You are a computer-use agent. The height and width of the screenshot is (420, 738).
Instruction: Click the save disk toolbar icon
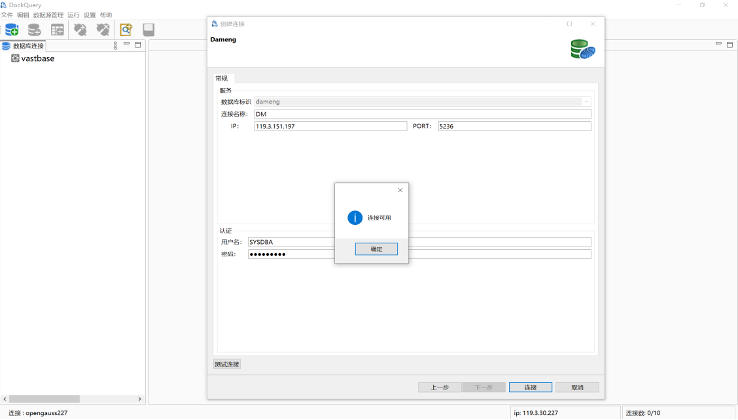[x=148, y=30]
